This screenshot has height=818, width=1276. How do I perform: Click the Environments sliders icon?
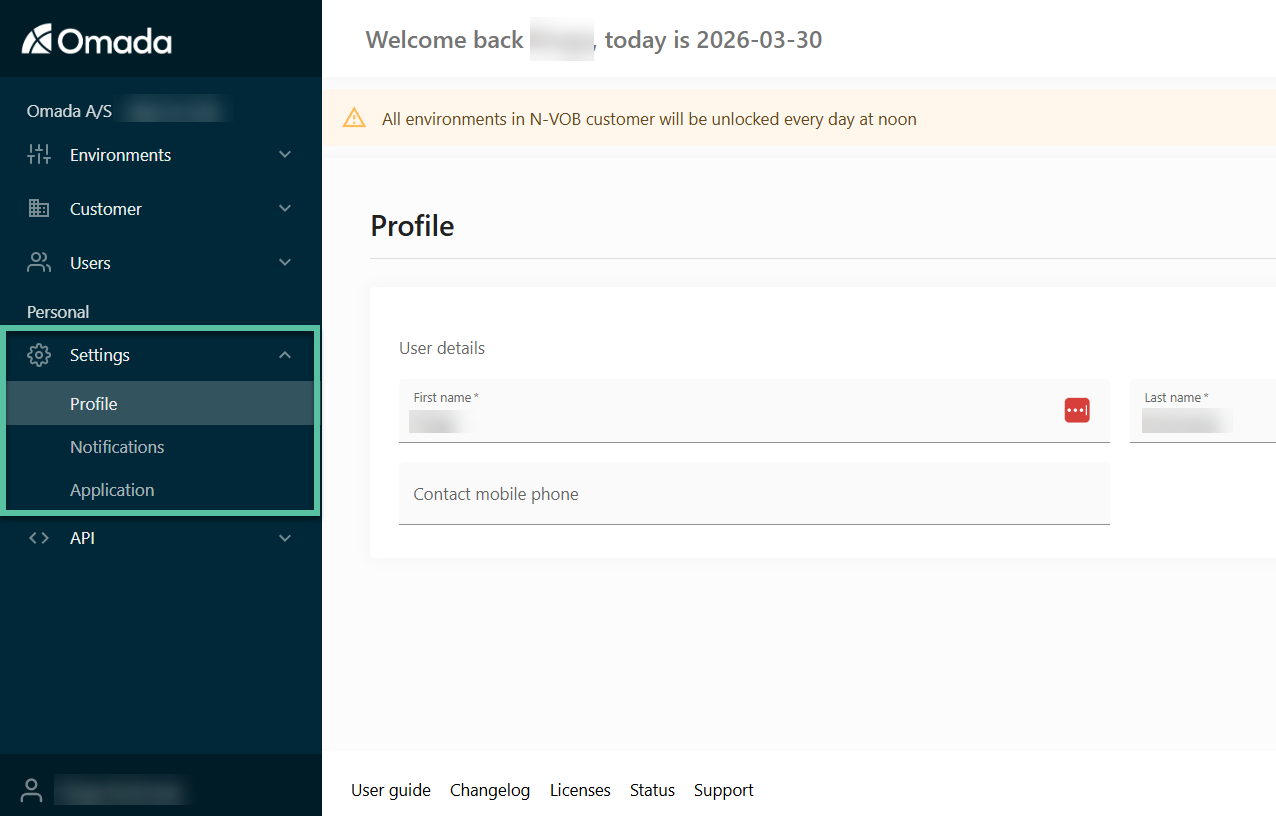[39, 155]
